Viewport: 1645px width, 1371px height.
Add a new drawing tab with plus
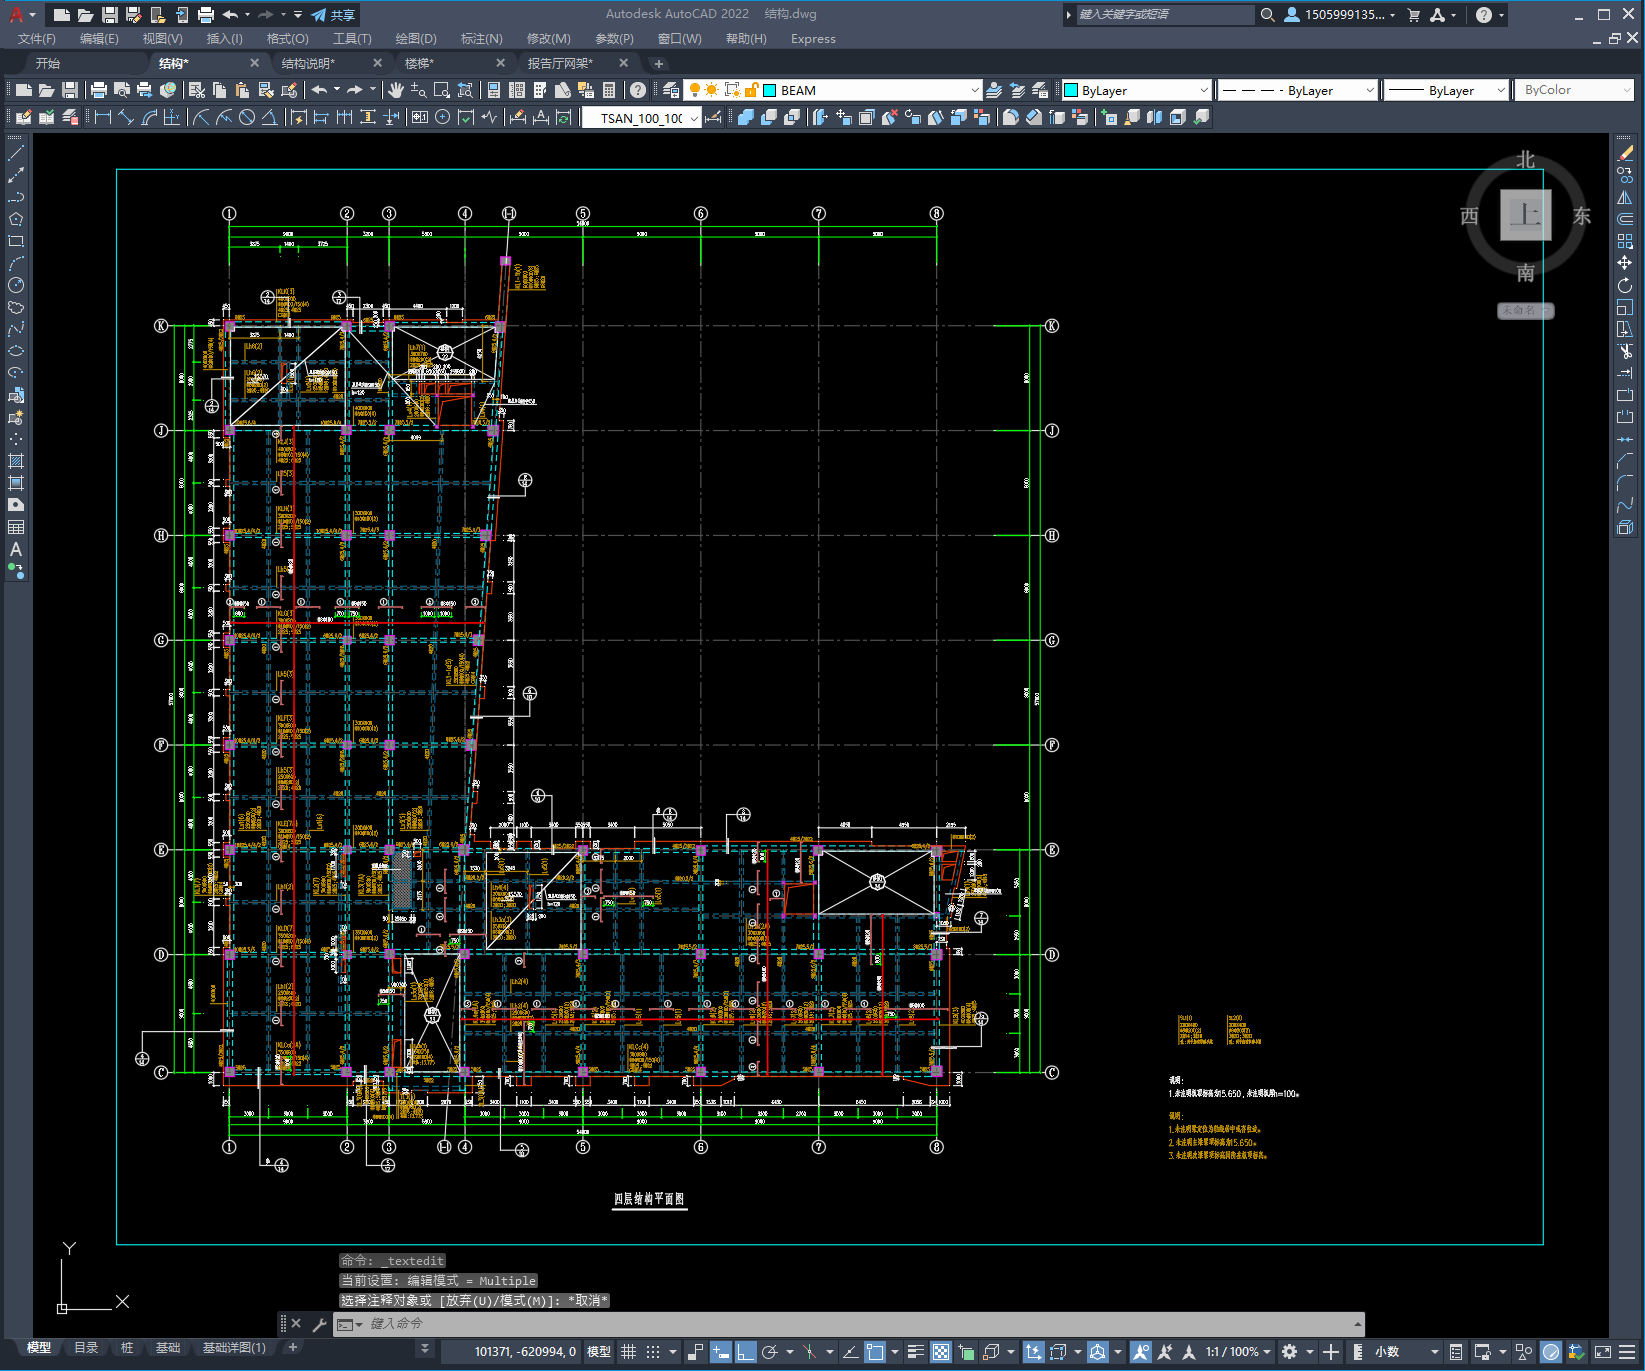click(x=658, y=63)
